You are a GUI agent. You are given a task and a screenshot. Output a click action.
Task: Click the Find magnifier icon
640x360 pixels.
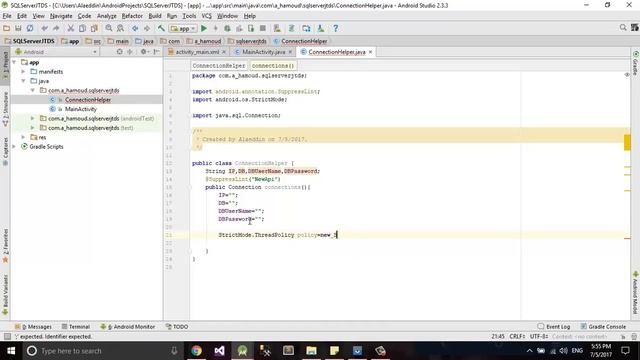click(x=109, y=28)
